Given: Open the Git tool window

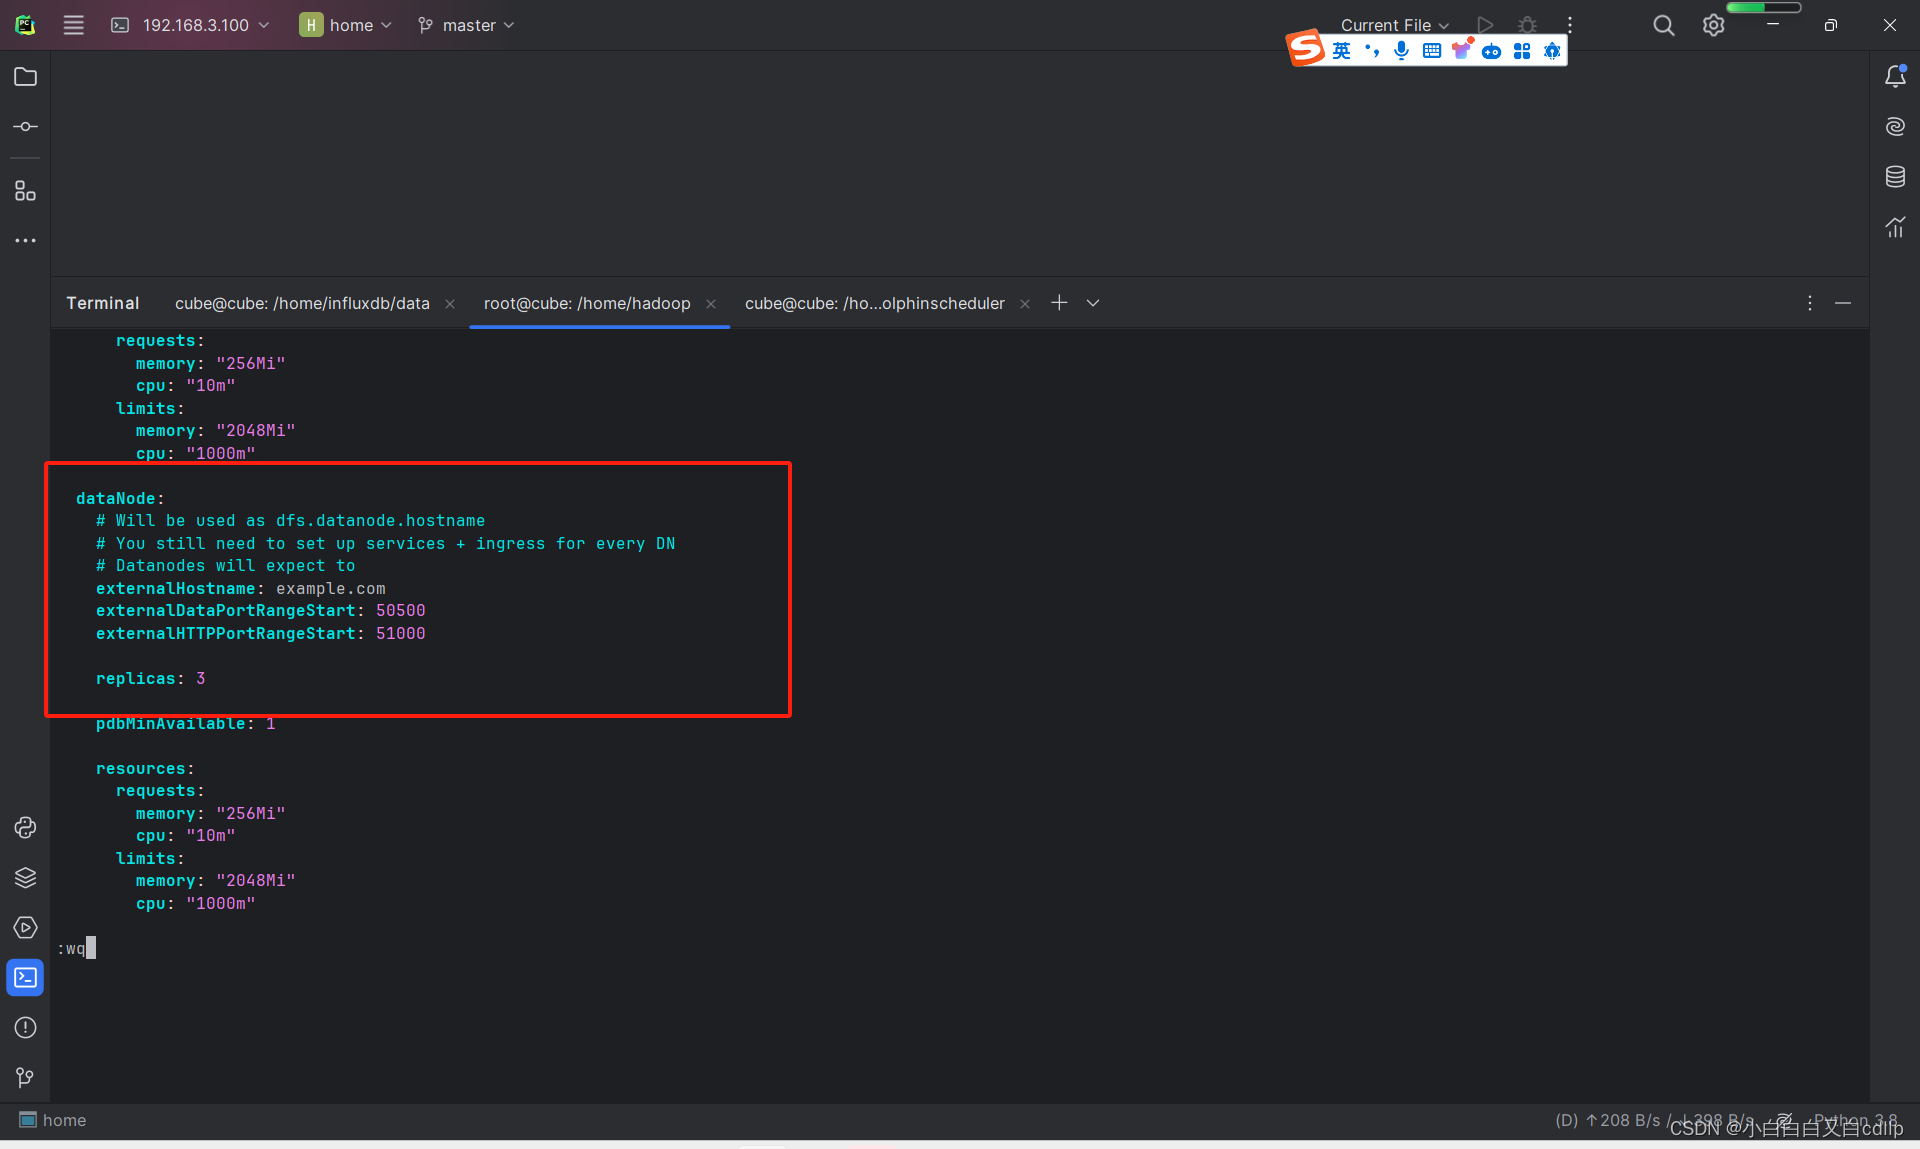Looking at the screenshot, I should (25, 1077).
